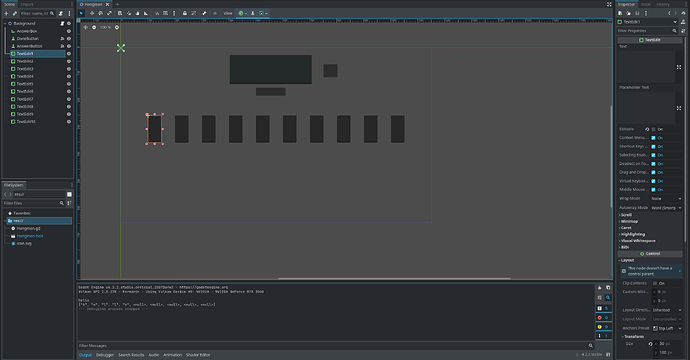Open the Anchors Preset dropdown
690x360 pixels.
[x=667, y=328]
